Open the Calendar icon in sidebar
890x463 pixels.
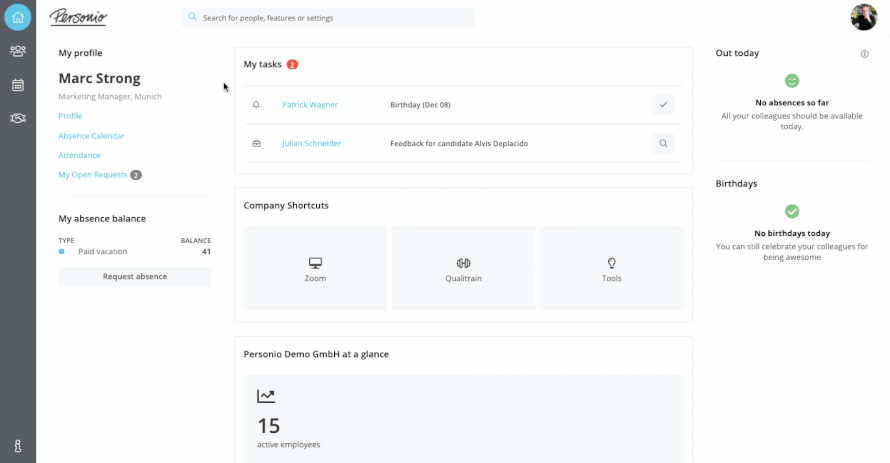coord(18,85)
